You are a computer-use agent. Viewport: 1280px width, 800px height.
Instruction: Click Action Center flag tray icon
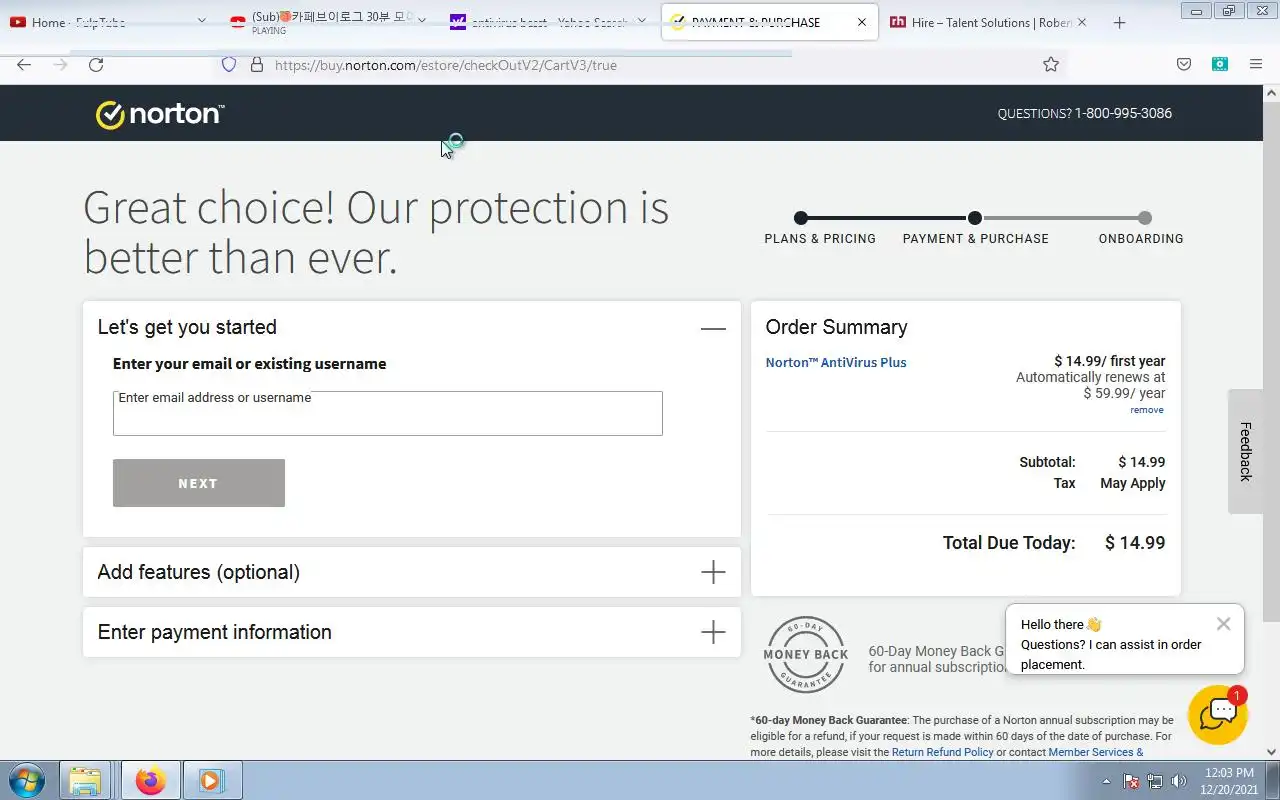1131,781
